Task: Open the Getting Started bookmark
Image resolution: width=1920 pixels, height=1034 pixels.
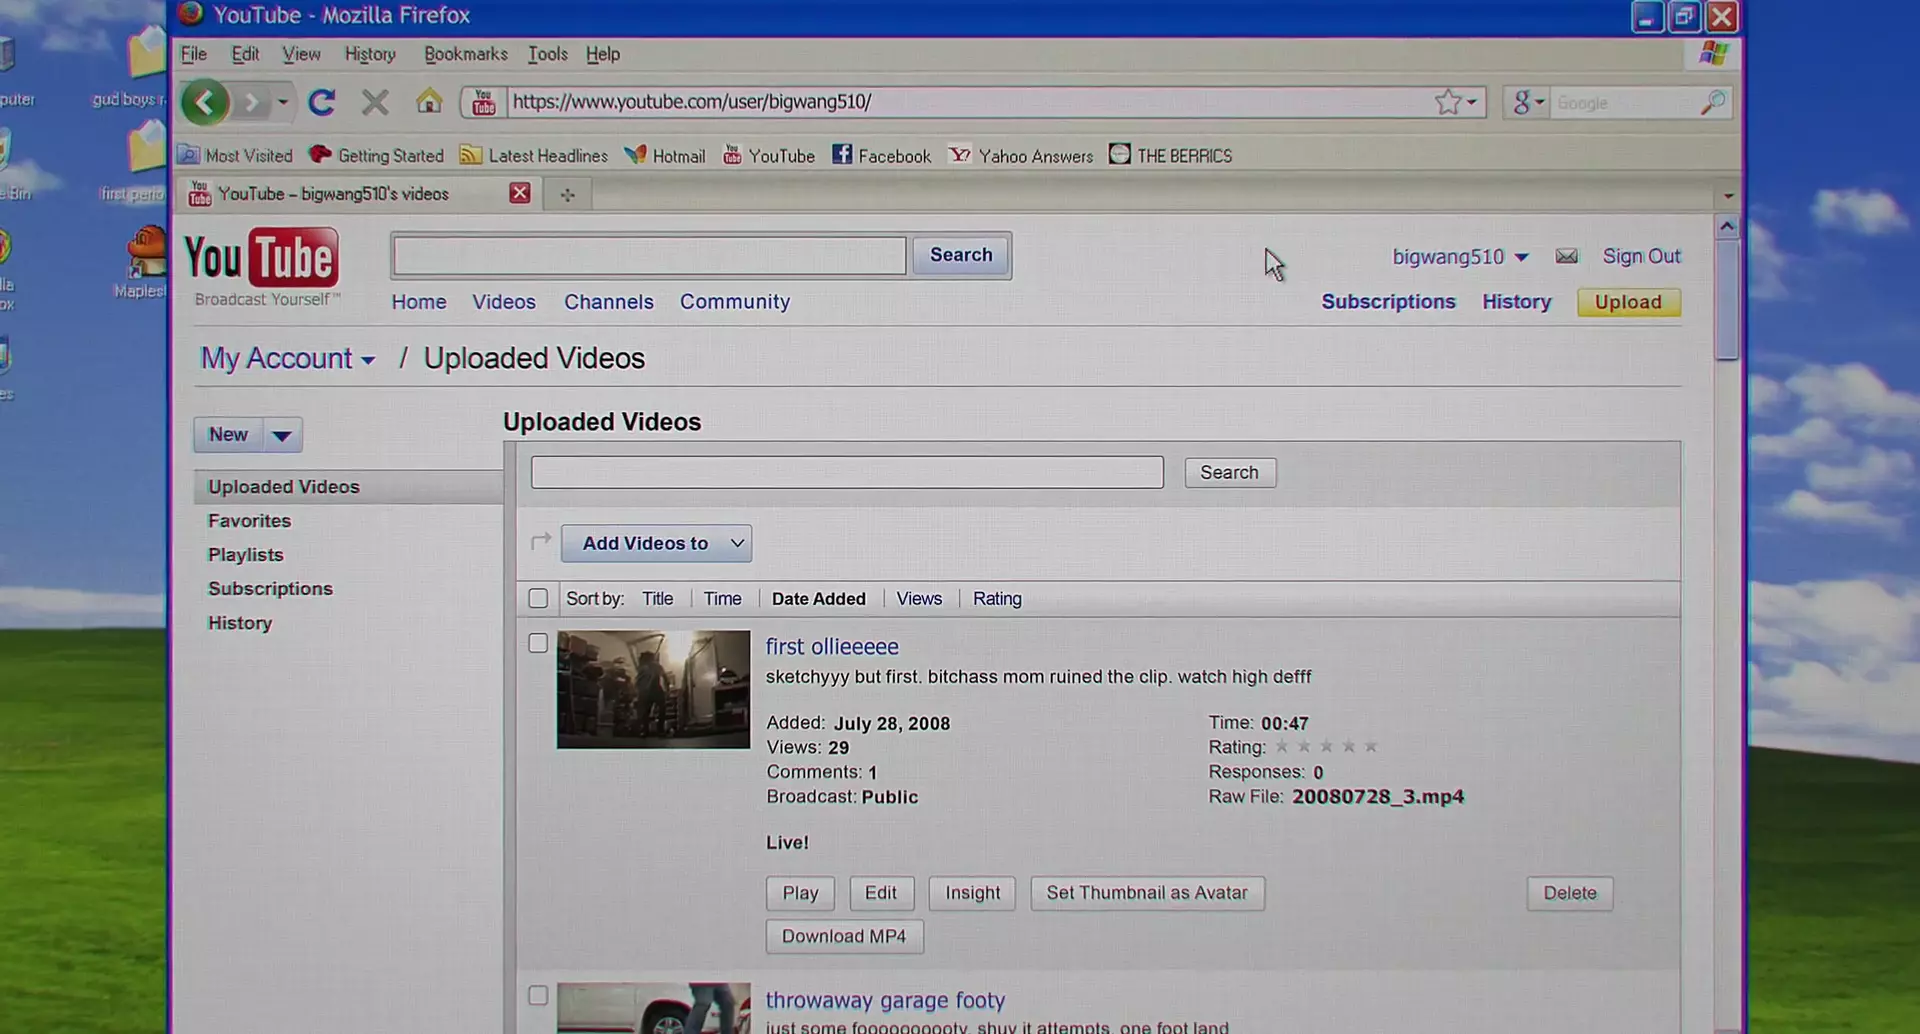Action: click(377, 155)
